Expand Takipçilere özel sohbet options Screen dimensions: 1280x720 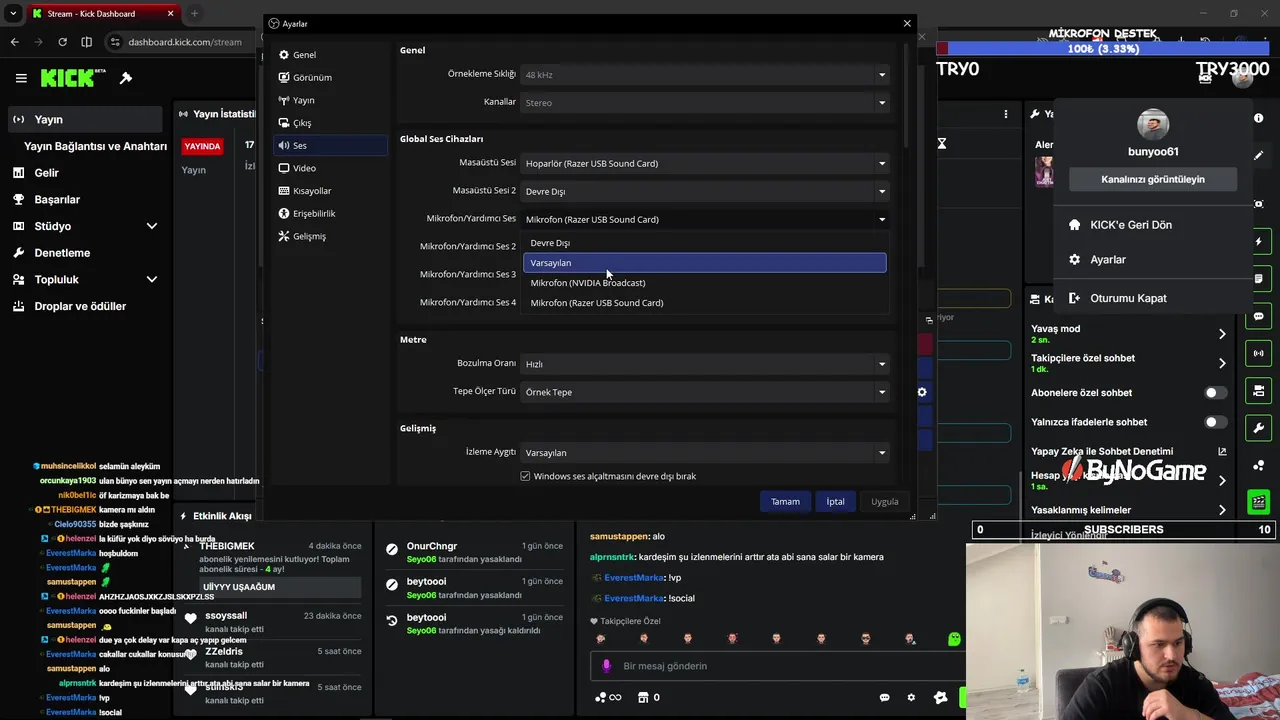click(x=1222, y=363)
